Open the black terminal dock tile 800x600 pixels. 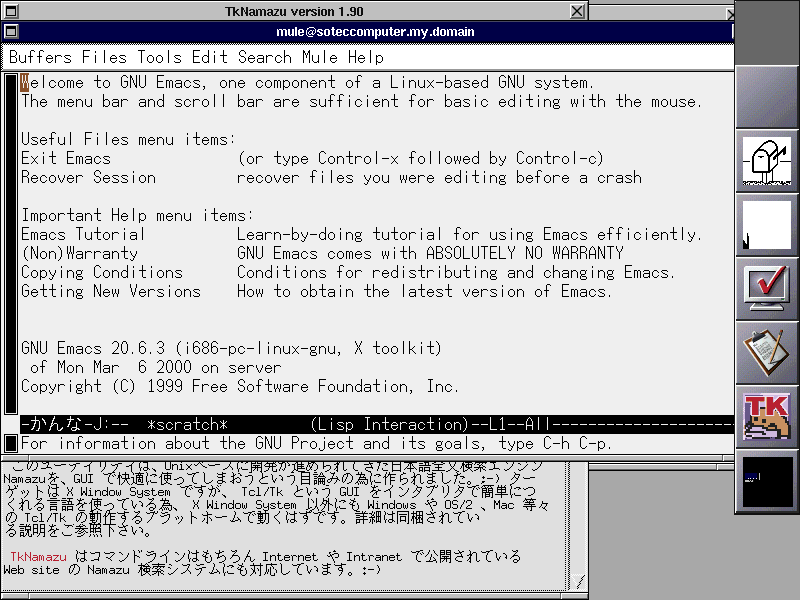pos(767,481)
